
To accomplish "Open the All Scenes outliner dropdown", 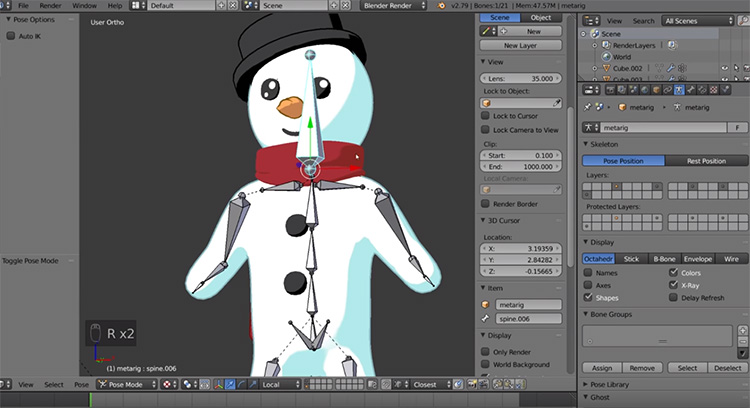I will (x=698, y=21).
